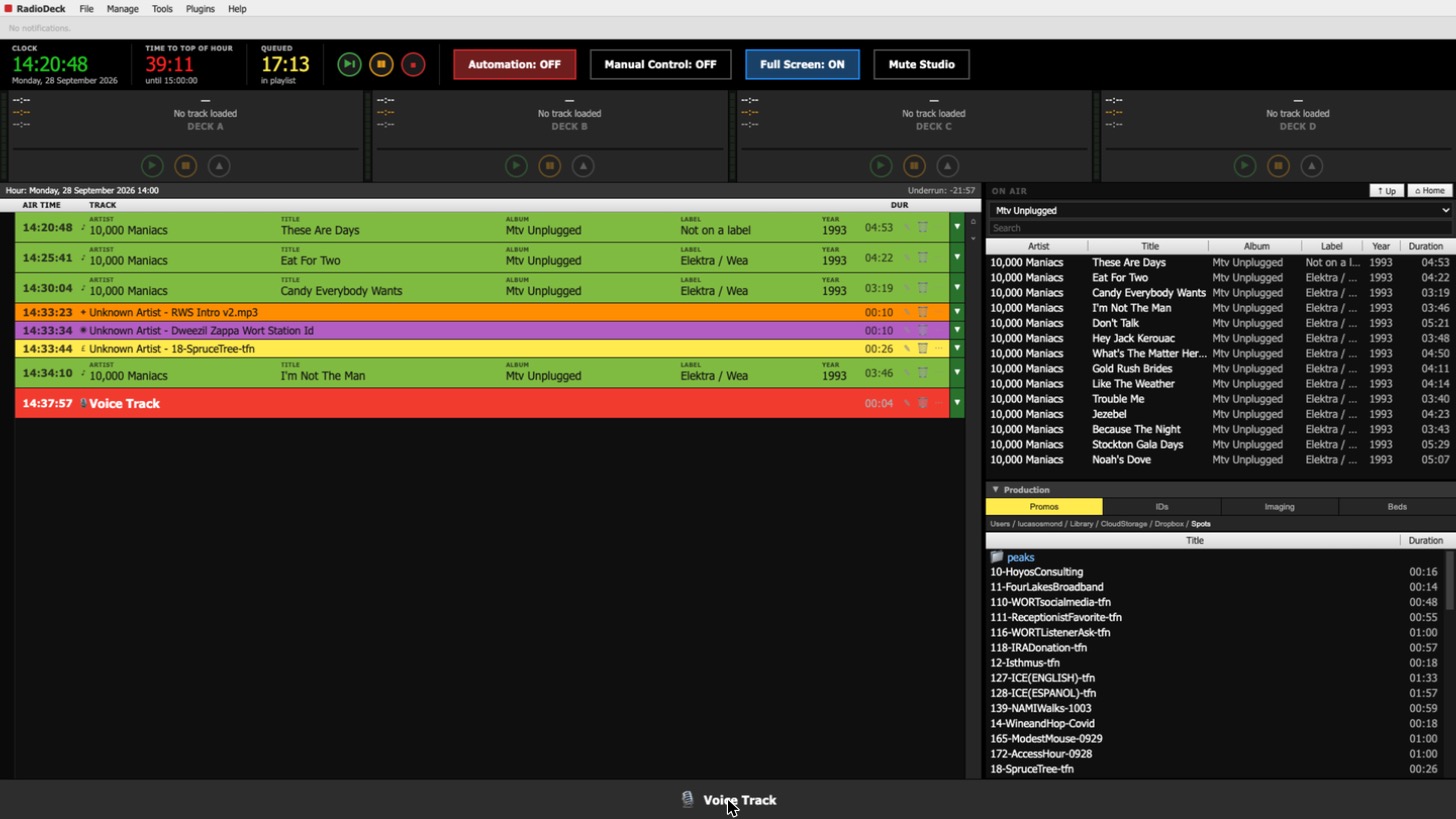
Task: Click Mute Studio
Action: (x=921, y=64)
